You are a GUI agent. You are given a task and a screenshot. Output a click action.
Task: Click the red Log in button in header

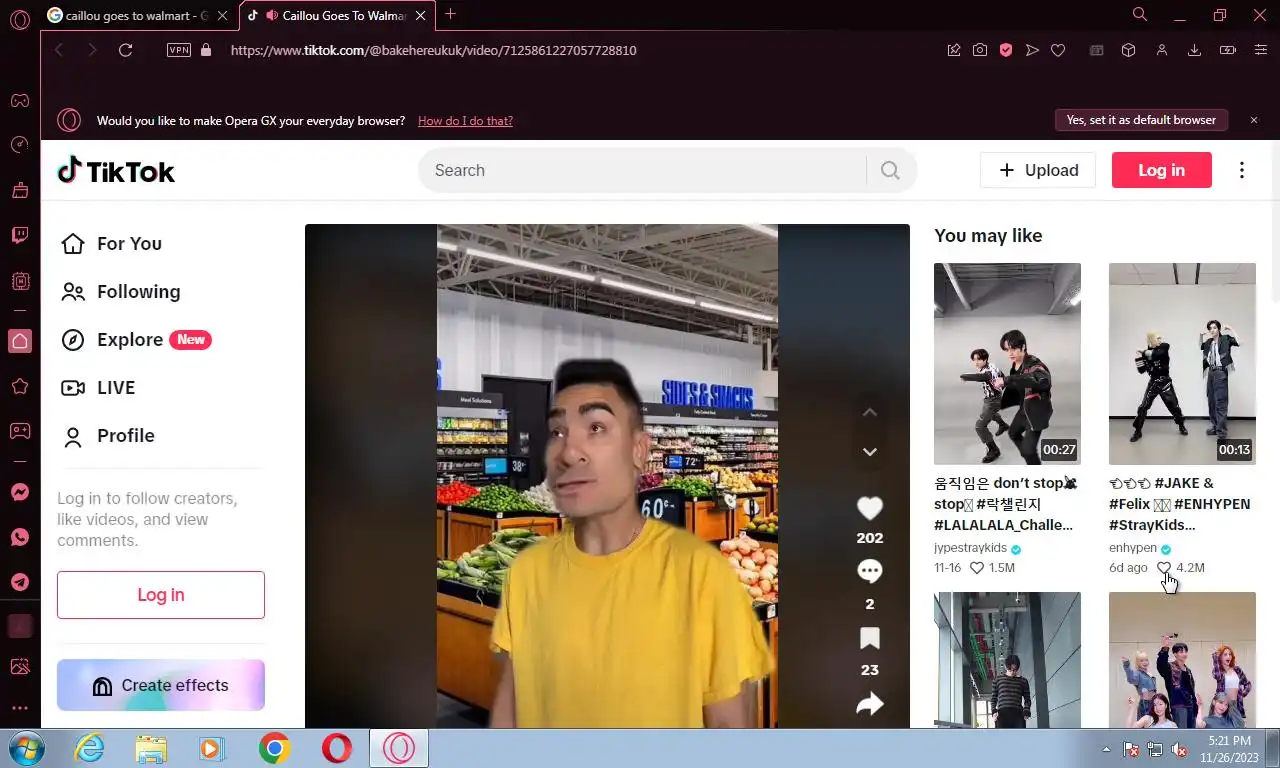[1162, 170]
